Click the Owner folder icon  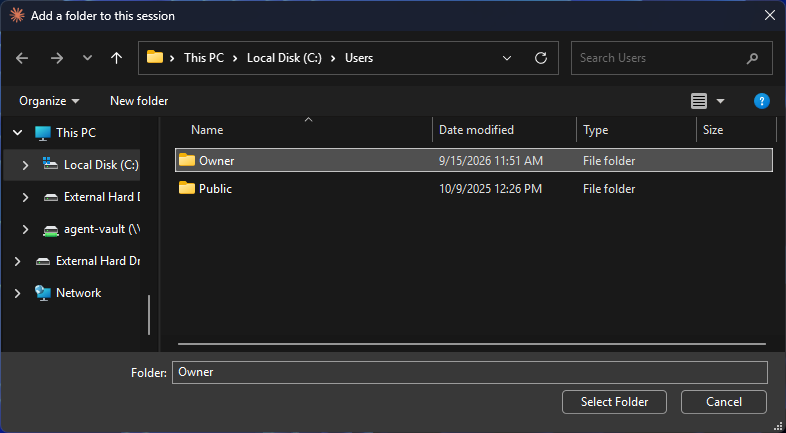(187, 160)
